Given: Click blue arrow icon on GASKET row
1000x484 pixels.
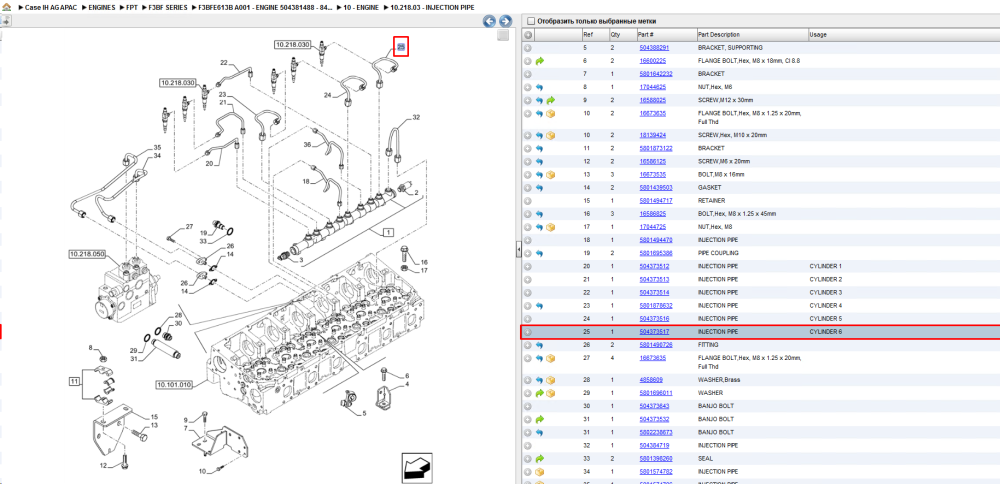Looking at the screenshot, I should coord(540,187).
